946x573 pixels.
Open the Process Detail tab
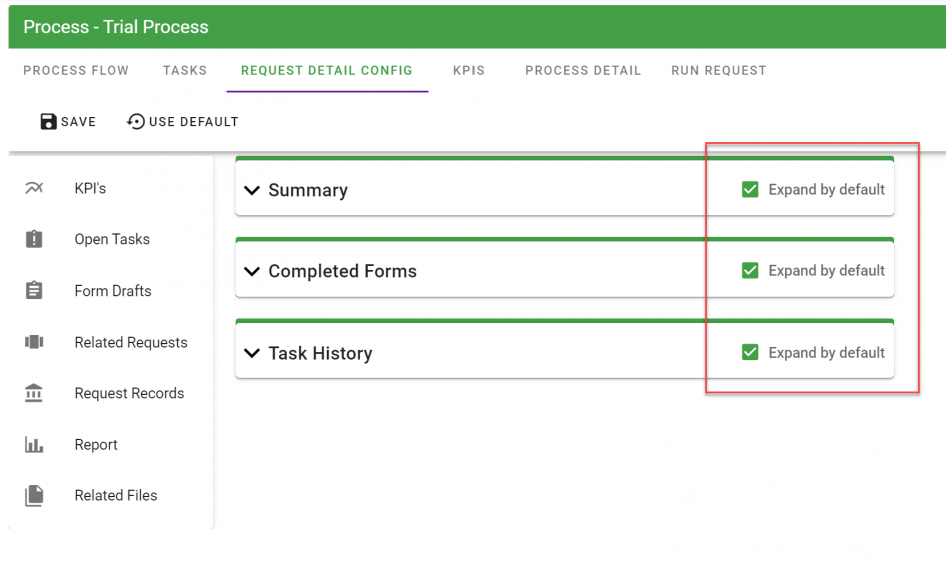583,71
